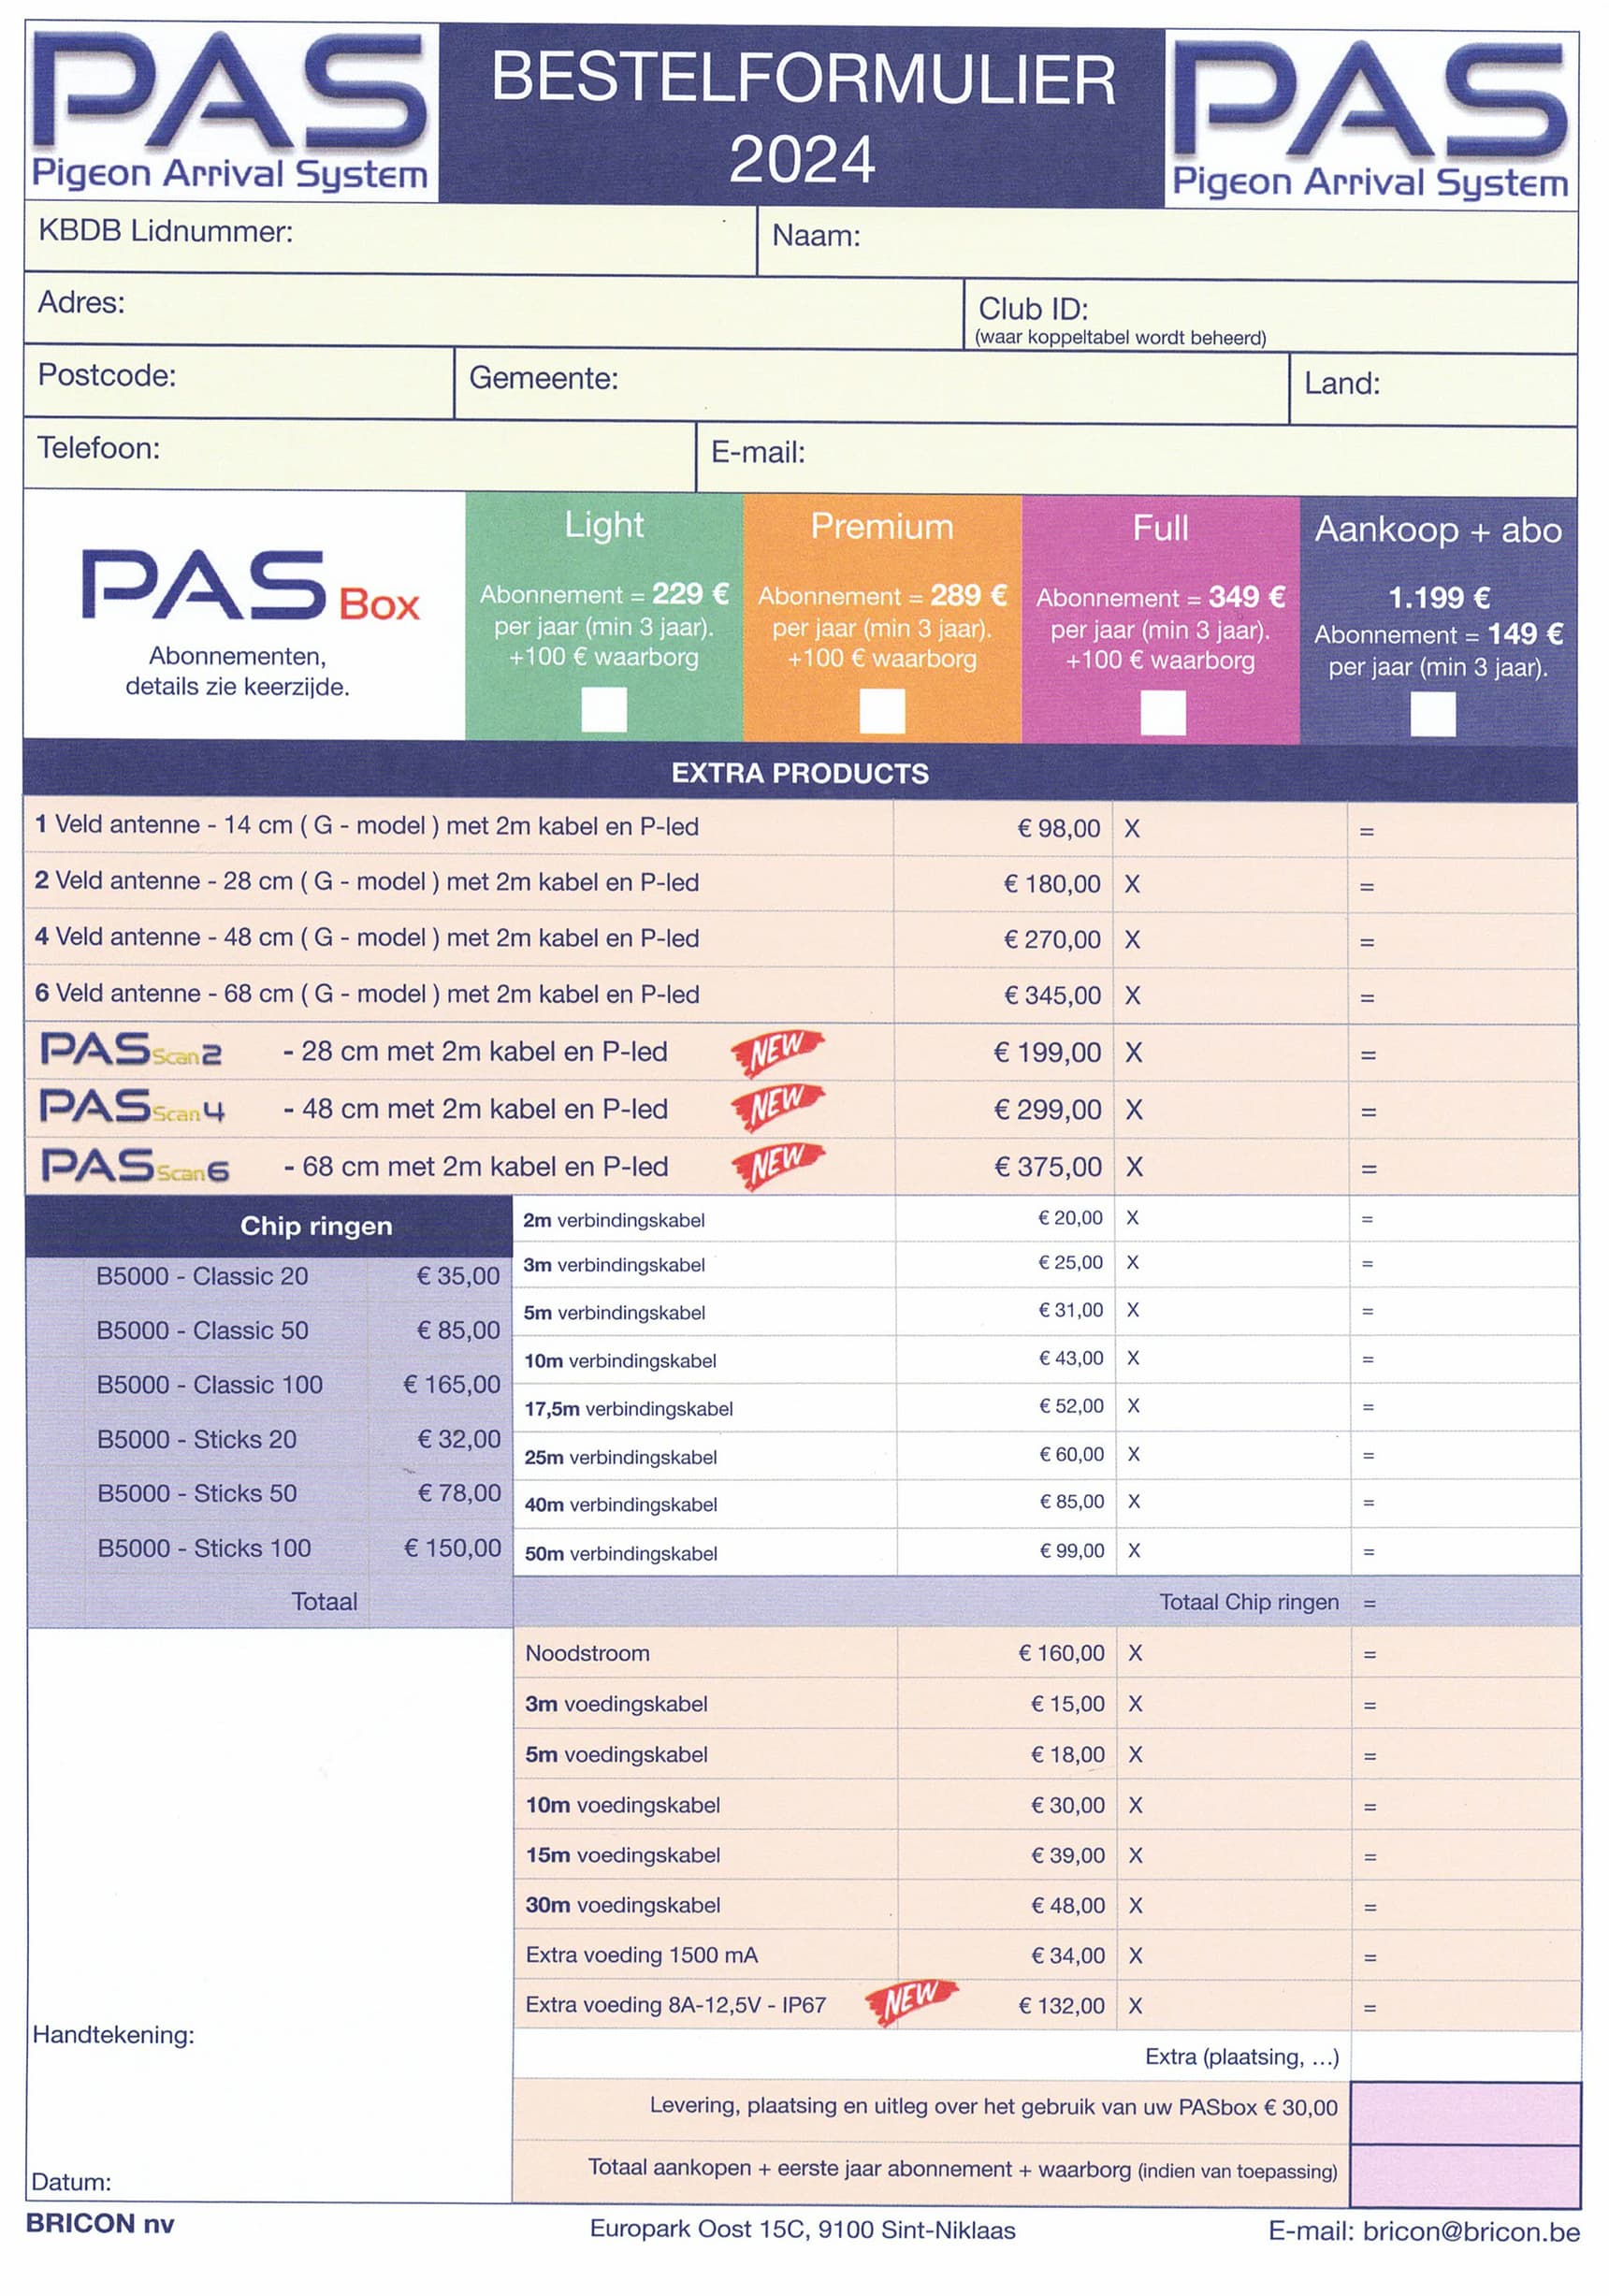Click the 5m verbindingskabel row
Screen dimensions: 1609x2296
[1046, 1312]
